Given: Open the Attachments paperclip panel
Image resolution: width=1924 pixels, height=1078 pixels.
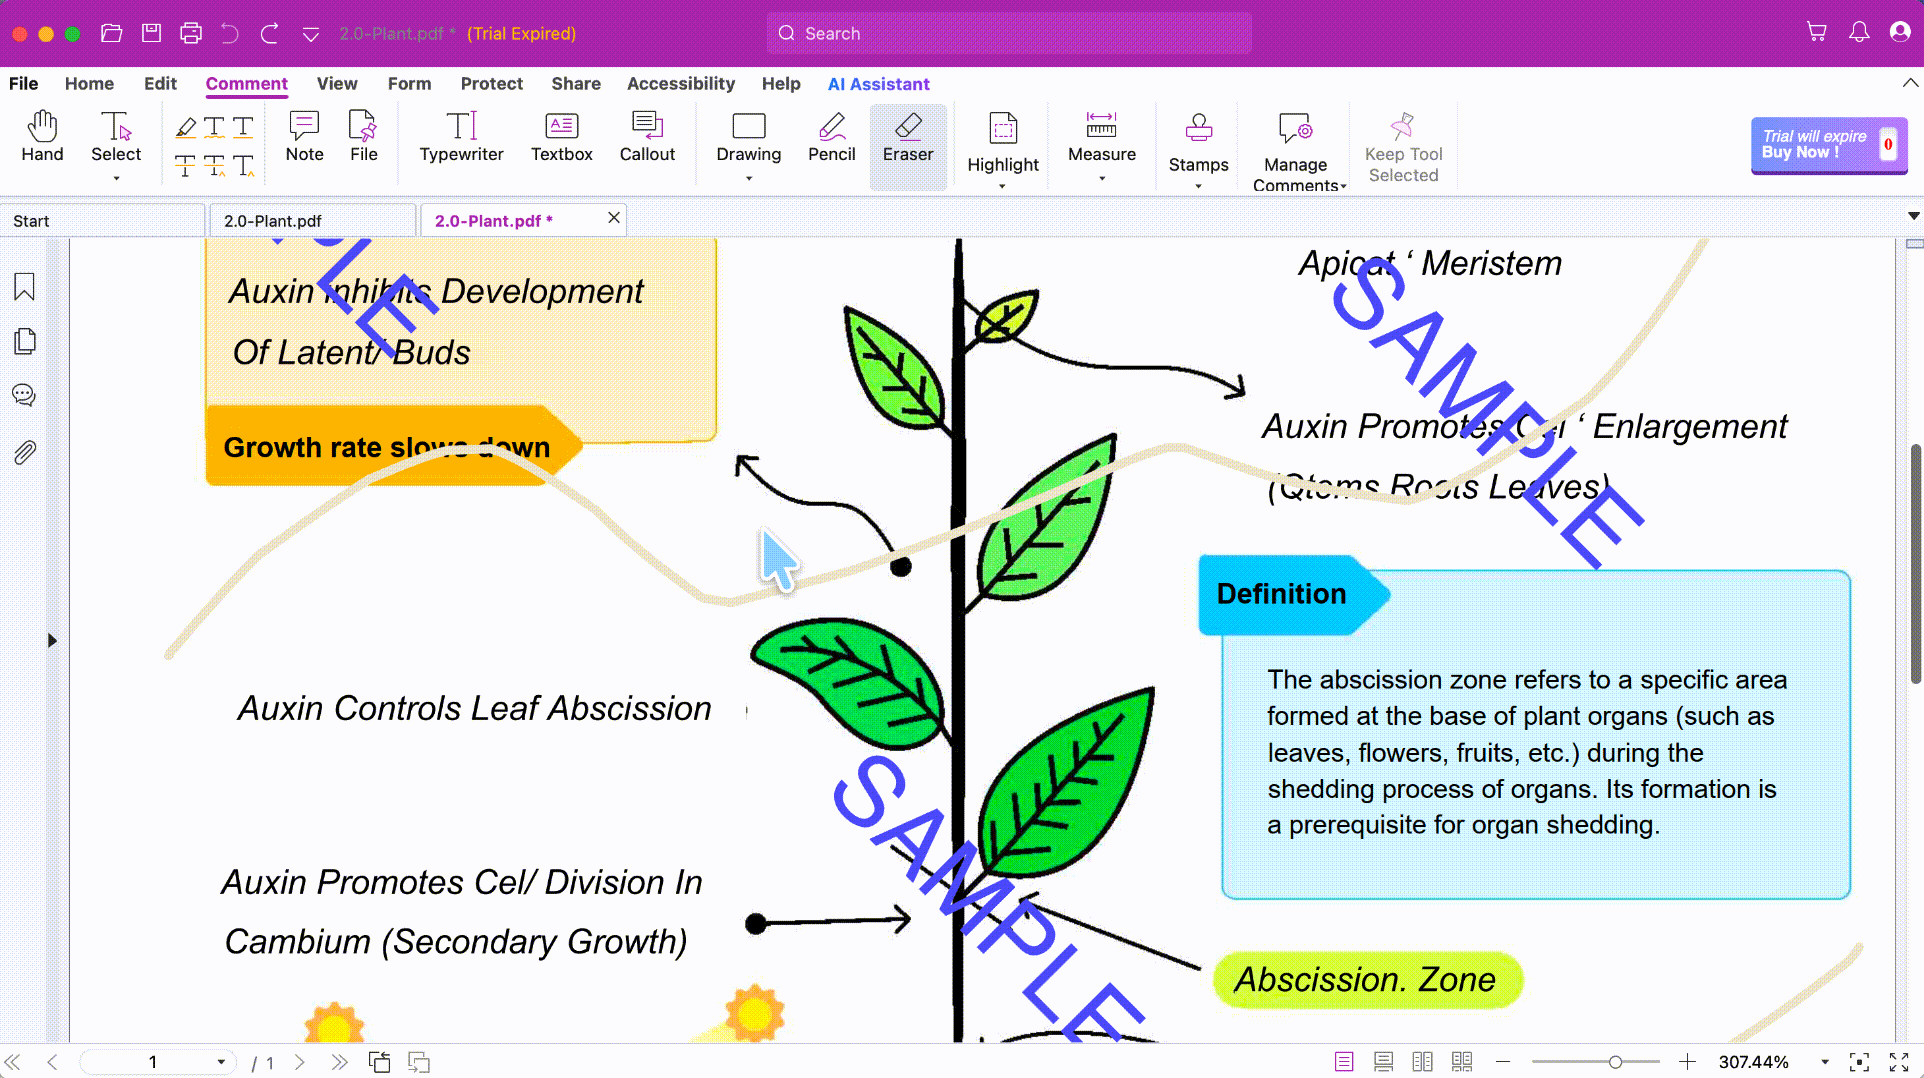Looking at the screenshot, I should coord(25,452).
